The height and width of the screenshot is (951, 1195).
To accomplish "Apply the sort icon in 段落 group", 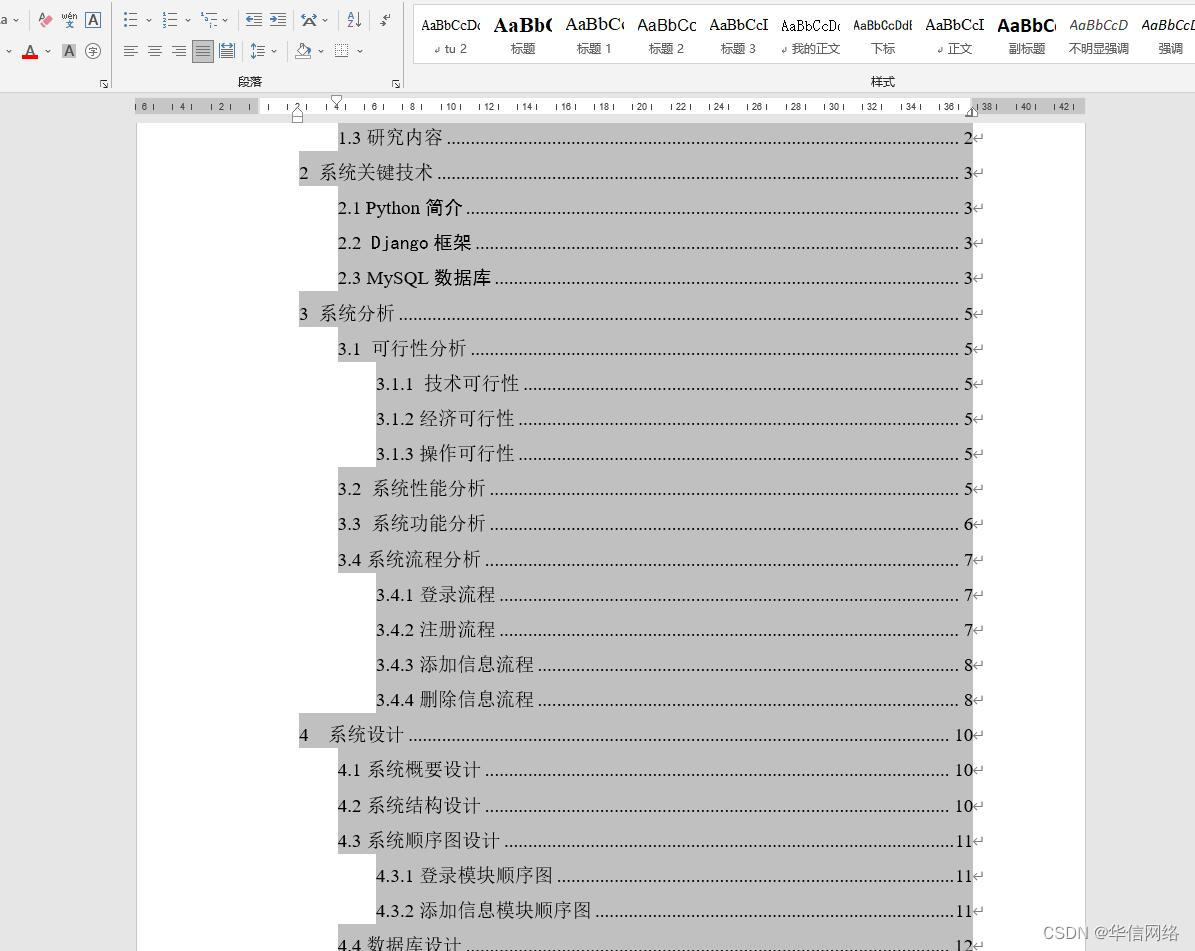I will click(x=354, y=19).
